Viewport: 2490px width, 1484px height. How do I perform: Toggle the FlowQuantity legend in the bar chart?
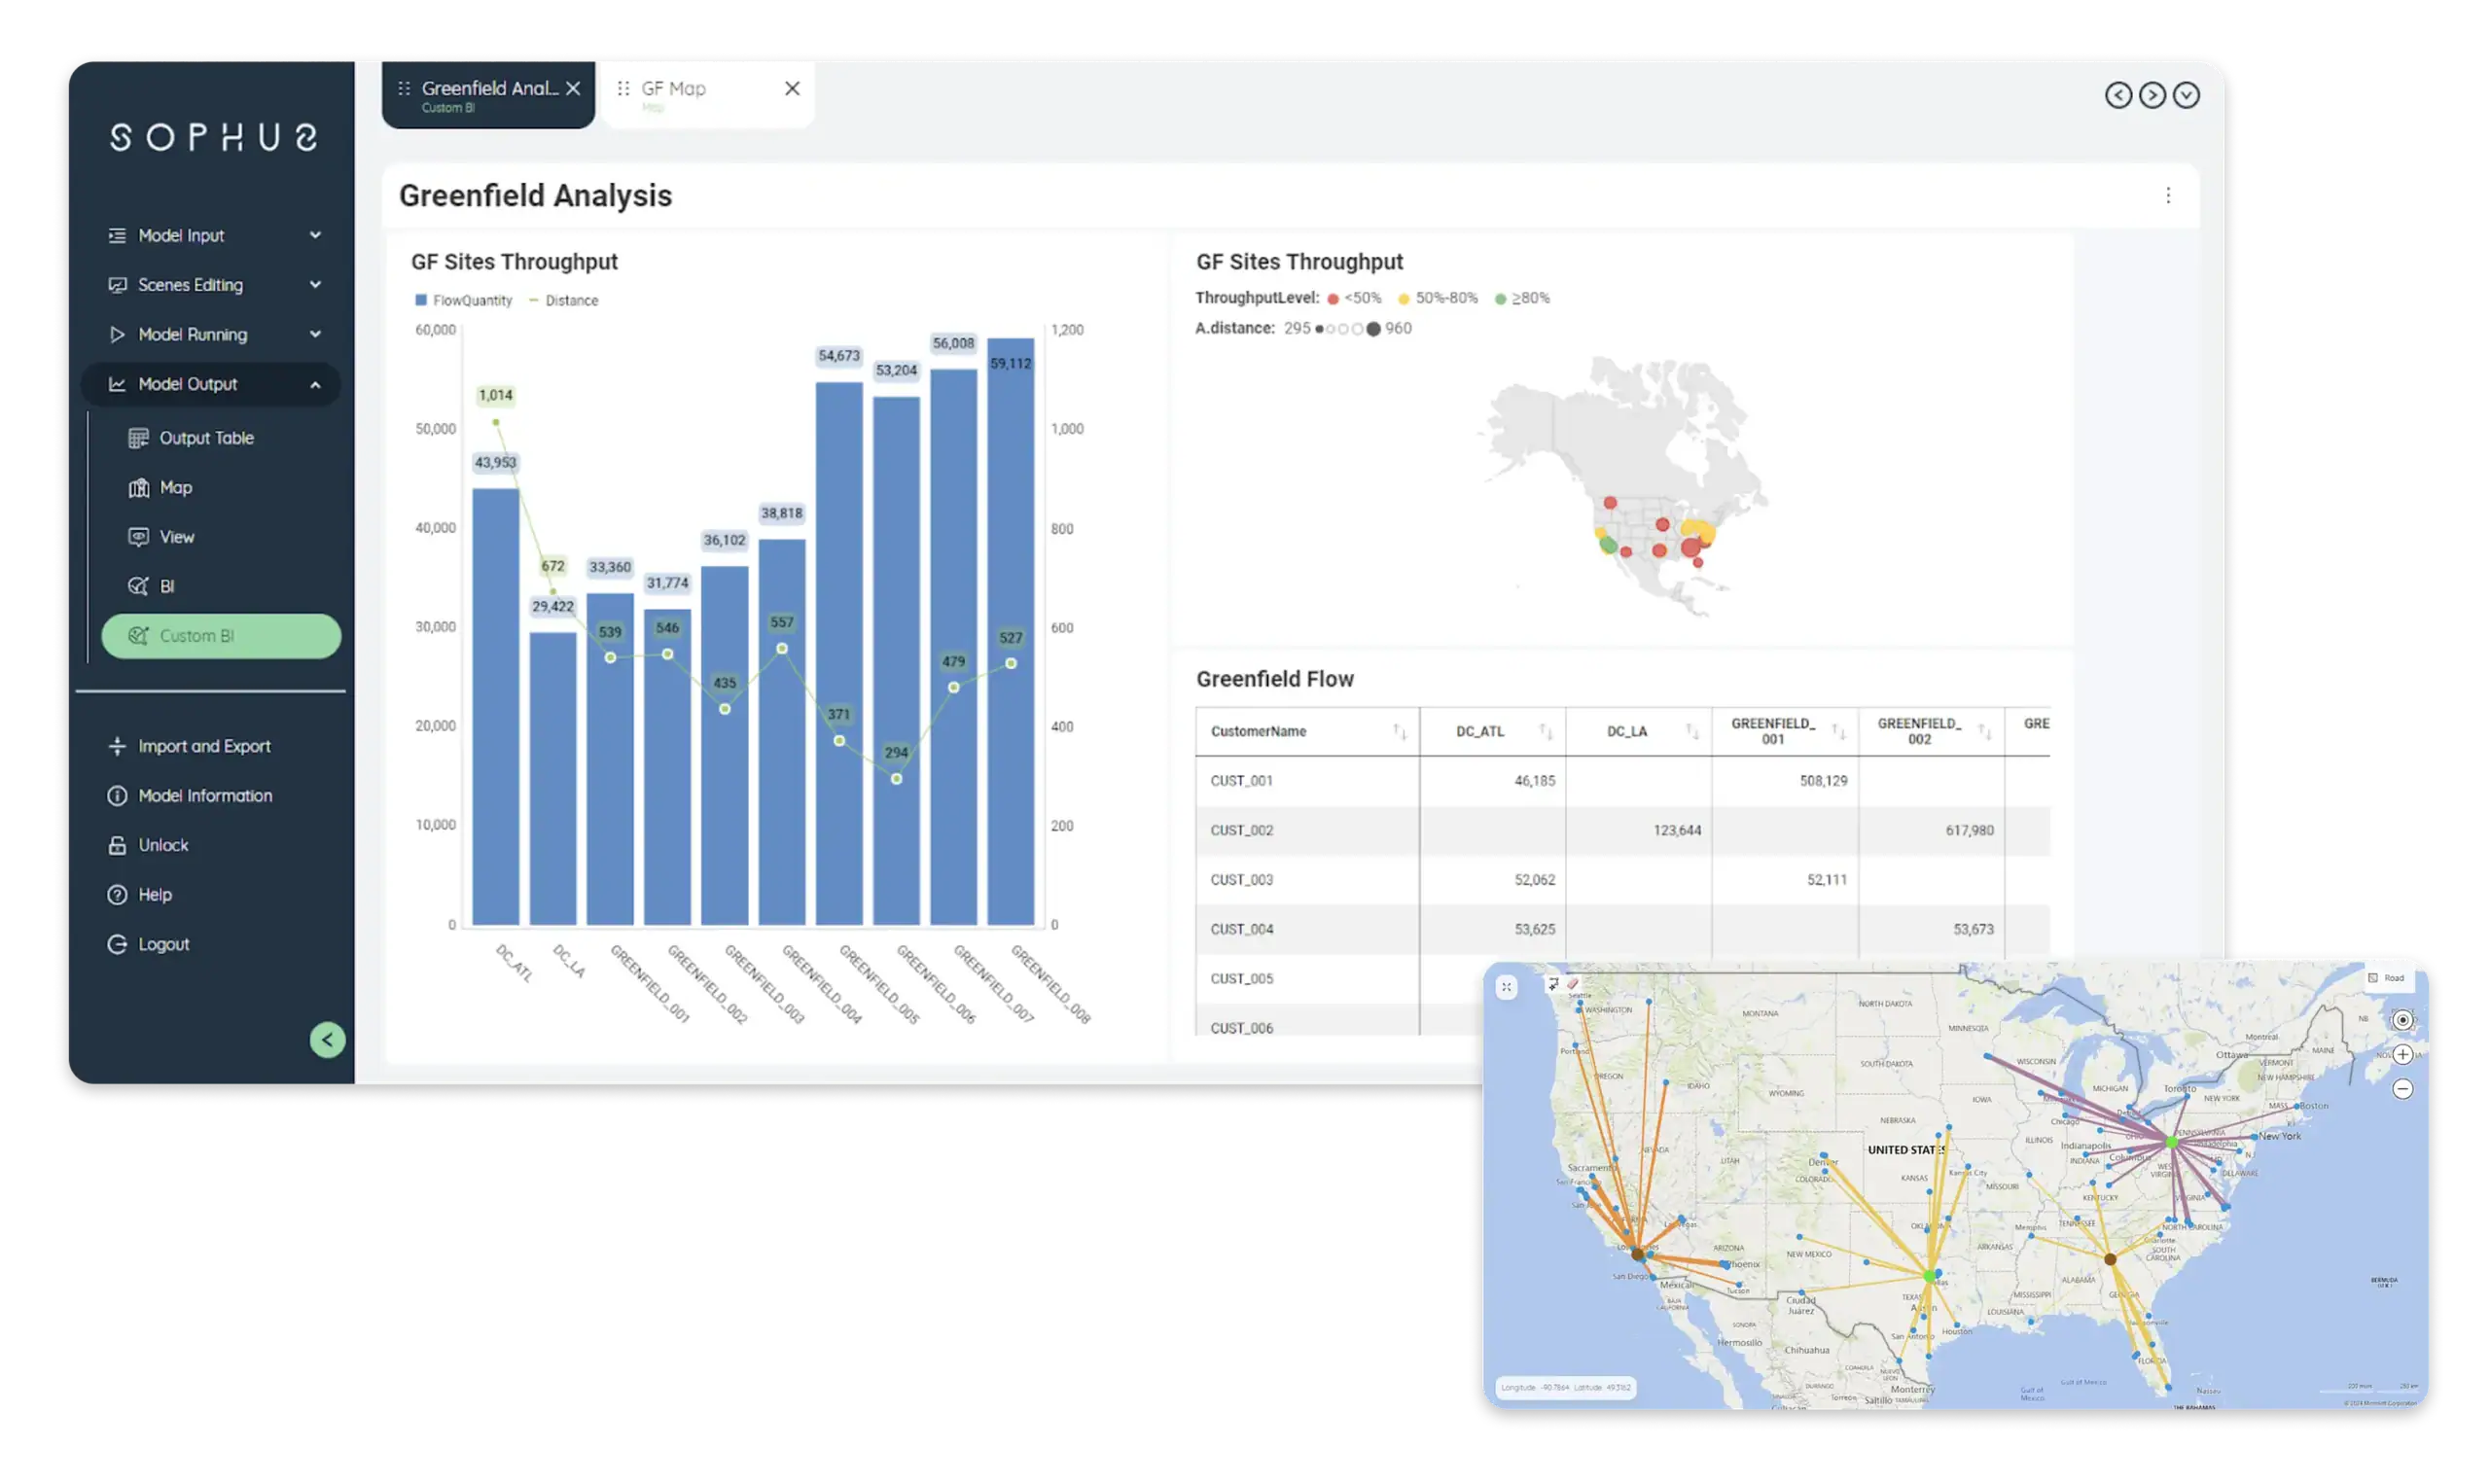(x=463, y=300)
